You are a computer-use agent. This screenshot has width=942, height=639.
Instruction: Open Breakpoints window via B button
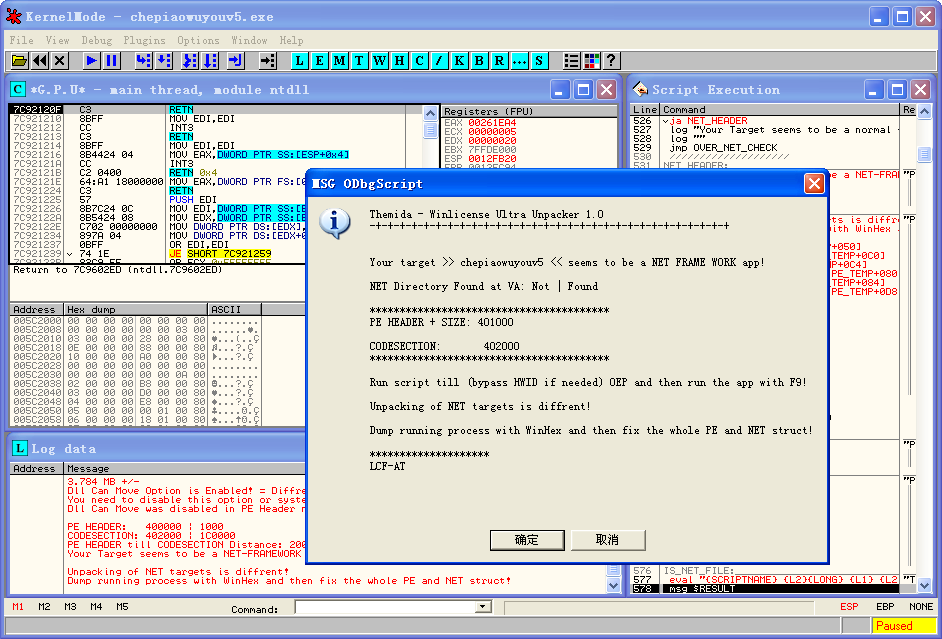coord(479,60)
